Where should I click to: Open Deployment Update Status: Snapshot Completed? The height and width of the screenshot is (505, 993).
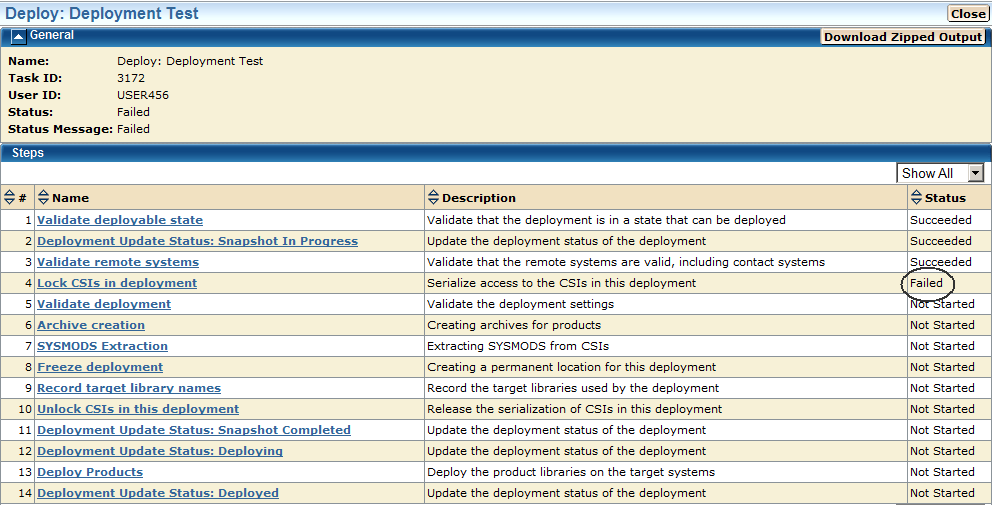pyautogui.click(x=194, y=430)
